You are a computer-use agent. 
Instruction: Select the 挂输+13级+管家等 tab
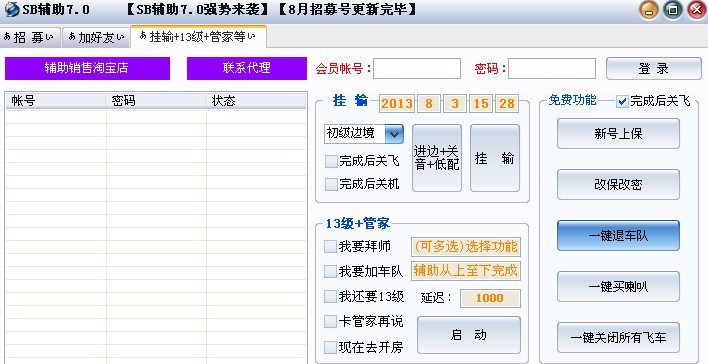pyautogui.click(x=198, y=37)
